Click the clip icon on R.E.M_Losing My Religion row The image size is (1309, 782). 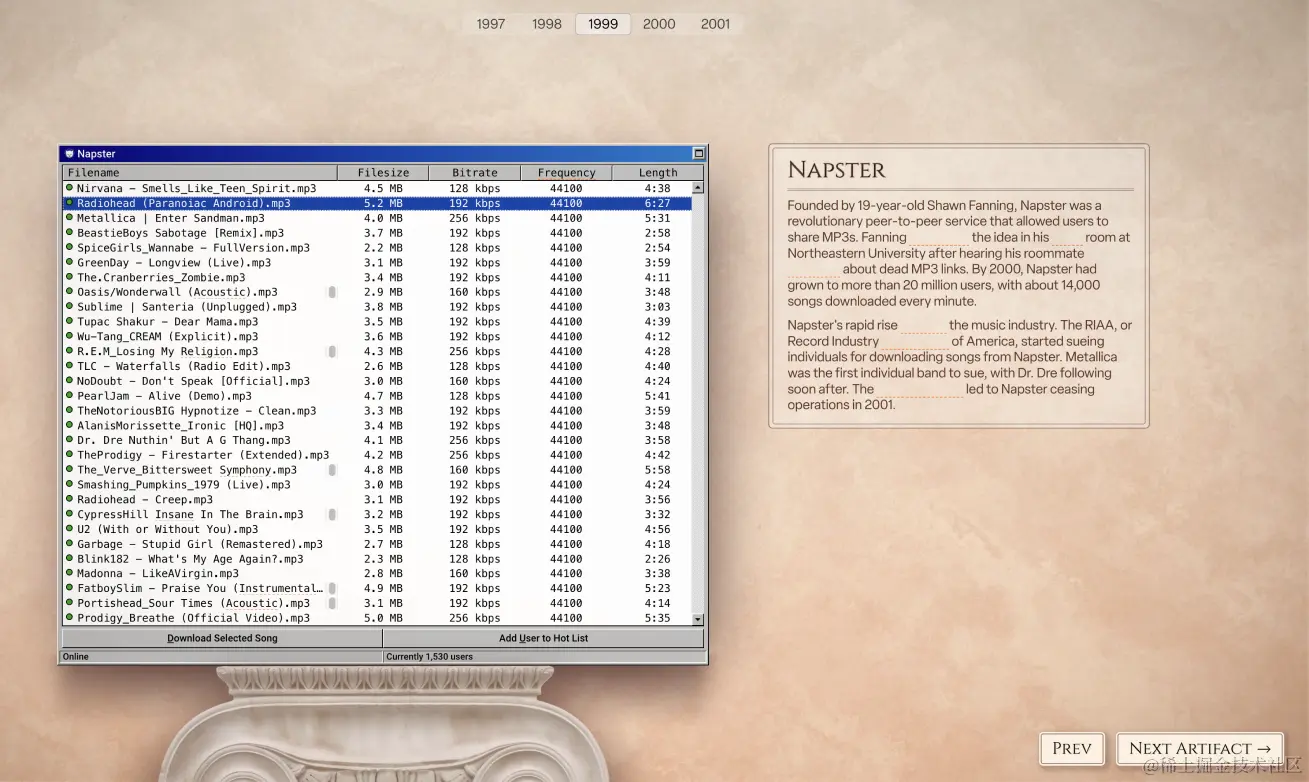click(332, 351)
